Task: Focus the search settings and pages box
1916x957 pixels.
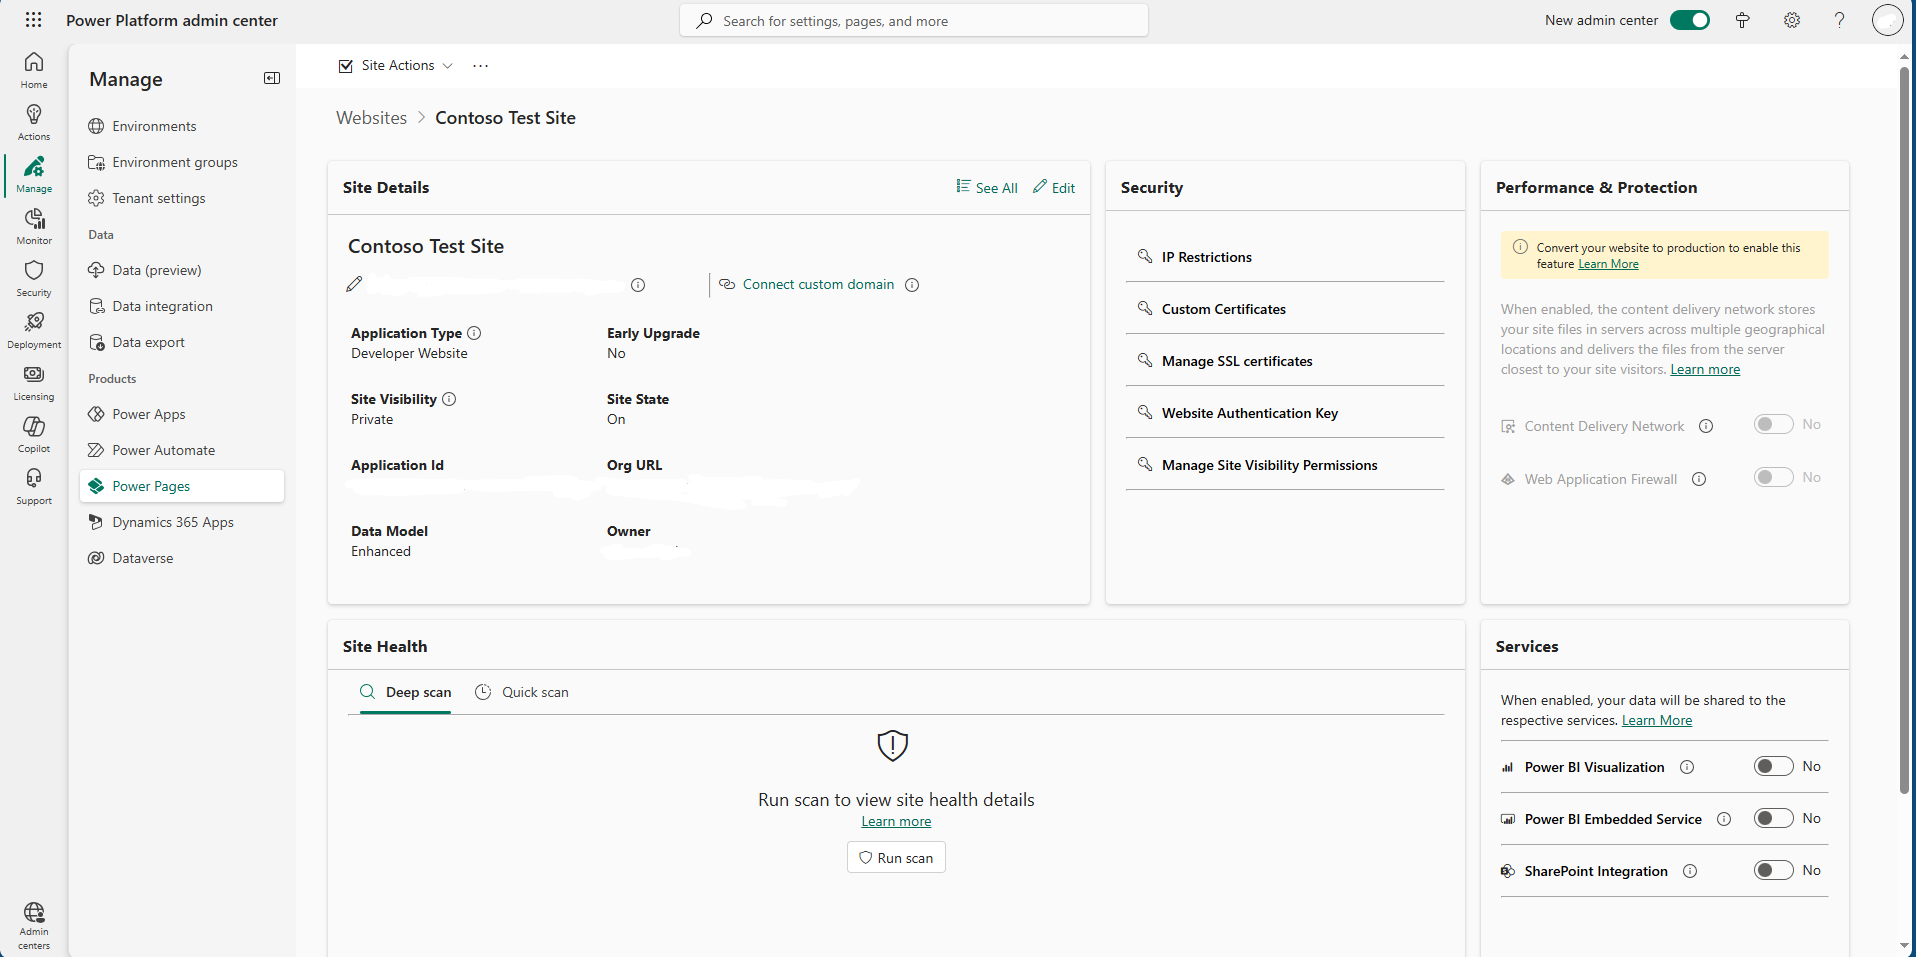Action: (914, 20)
